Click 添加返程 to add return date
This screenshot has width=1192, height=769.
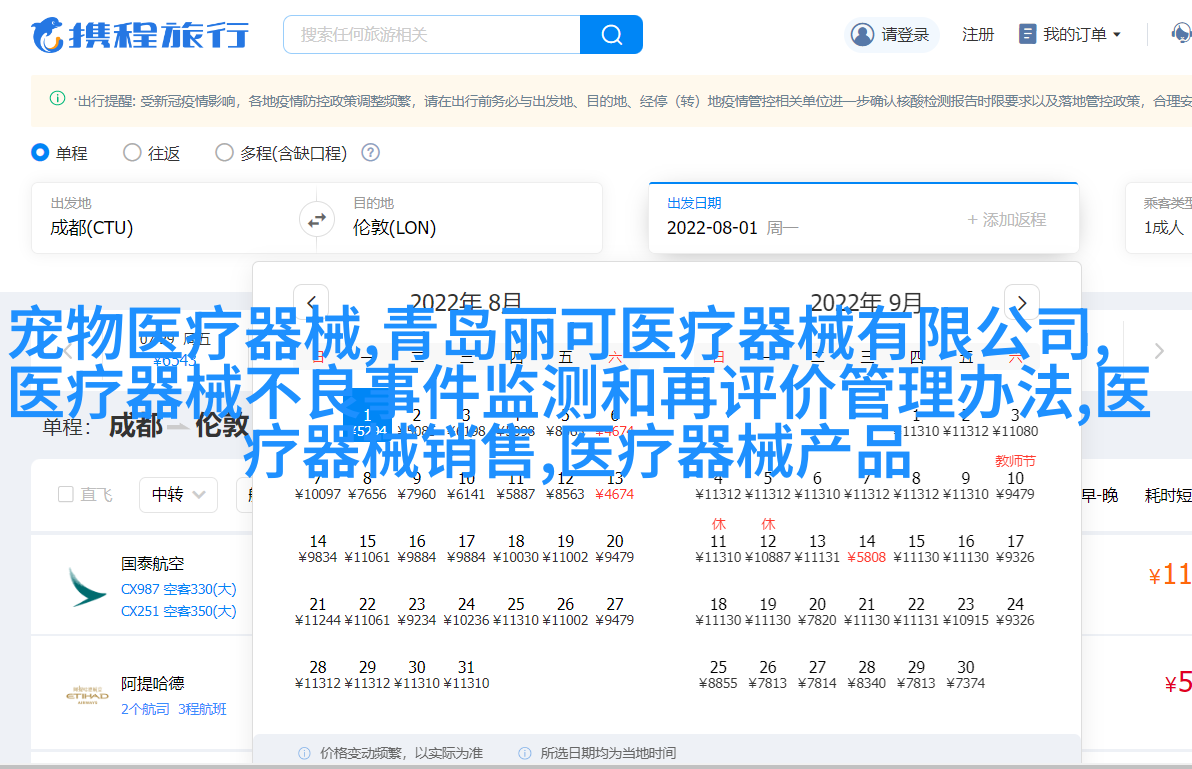click(1006, 220)
